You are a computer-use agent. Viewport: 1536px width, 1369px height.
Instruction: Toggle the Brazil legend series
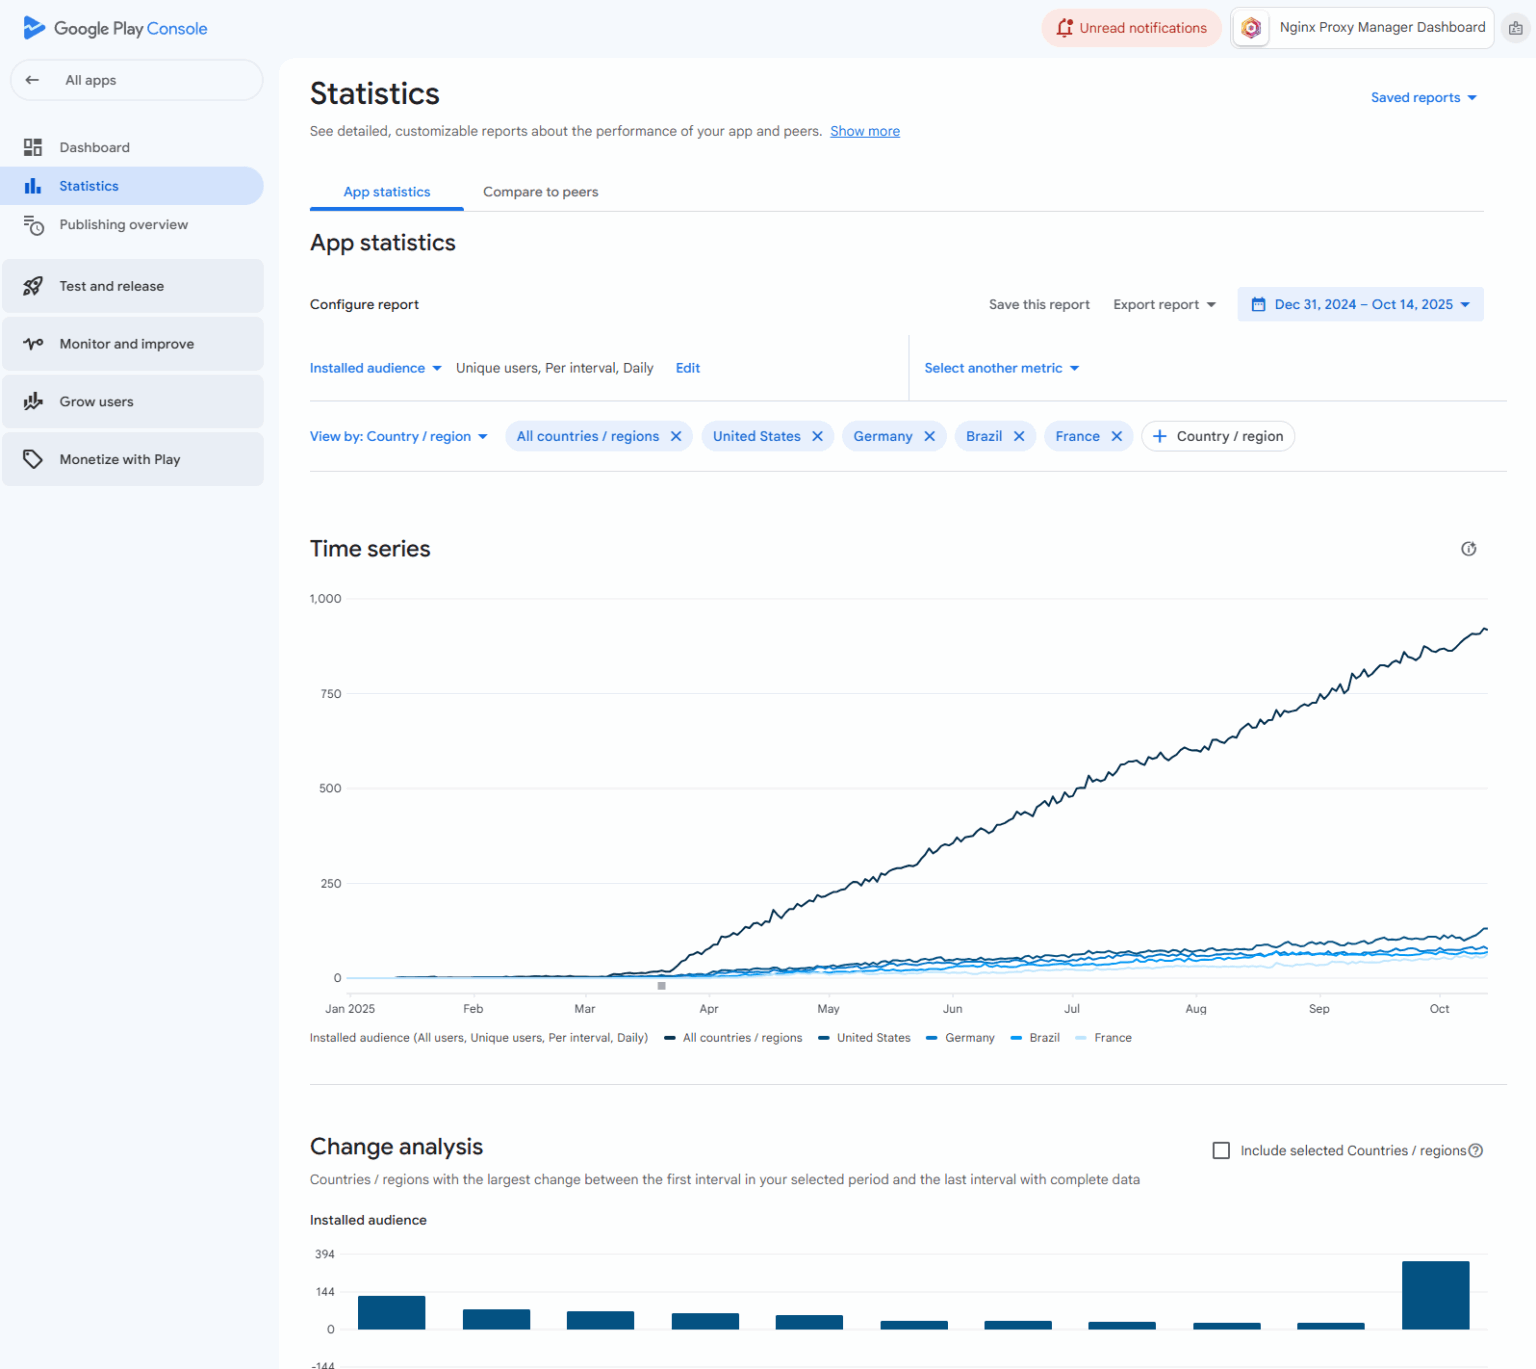coord(1035,1038)
